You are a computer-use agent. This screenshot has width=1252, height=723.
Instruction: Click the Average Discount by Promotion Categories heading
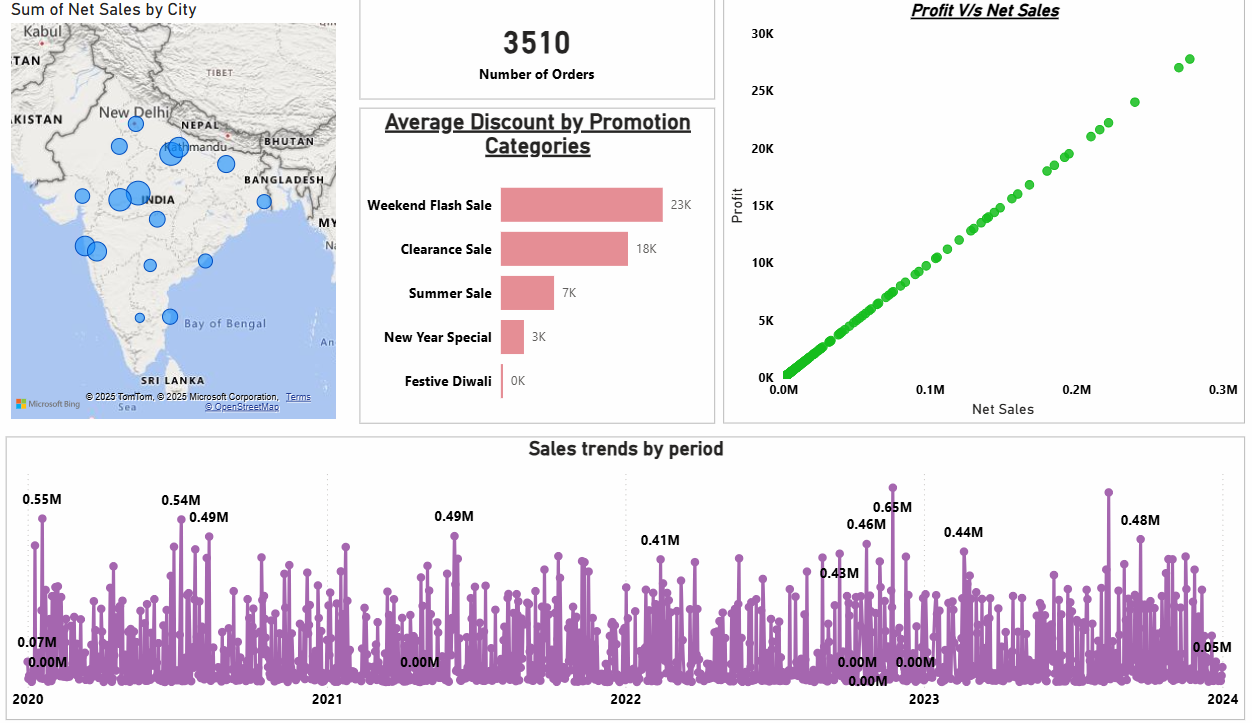point(537,134)
